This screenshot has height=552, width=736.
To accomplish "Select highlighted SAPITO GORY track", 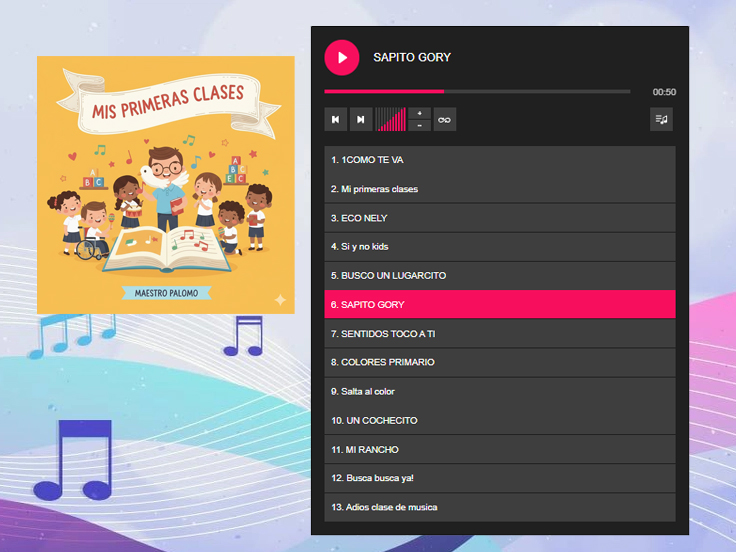I will point(500,304).
